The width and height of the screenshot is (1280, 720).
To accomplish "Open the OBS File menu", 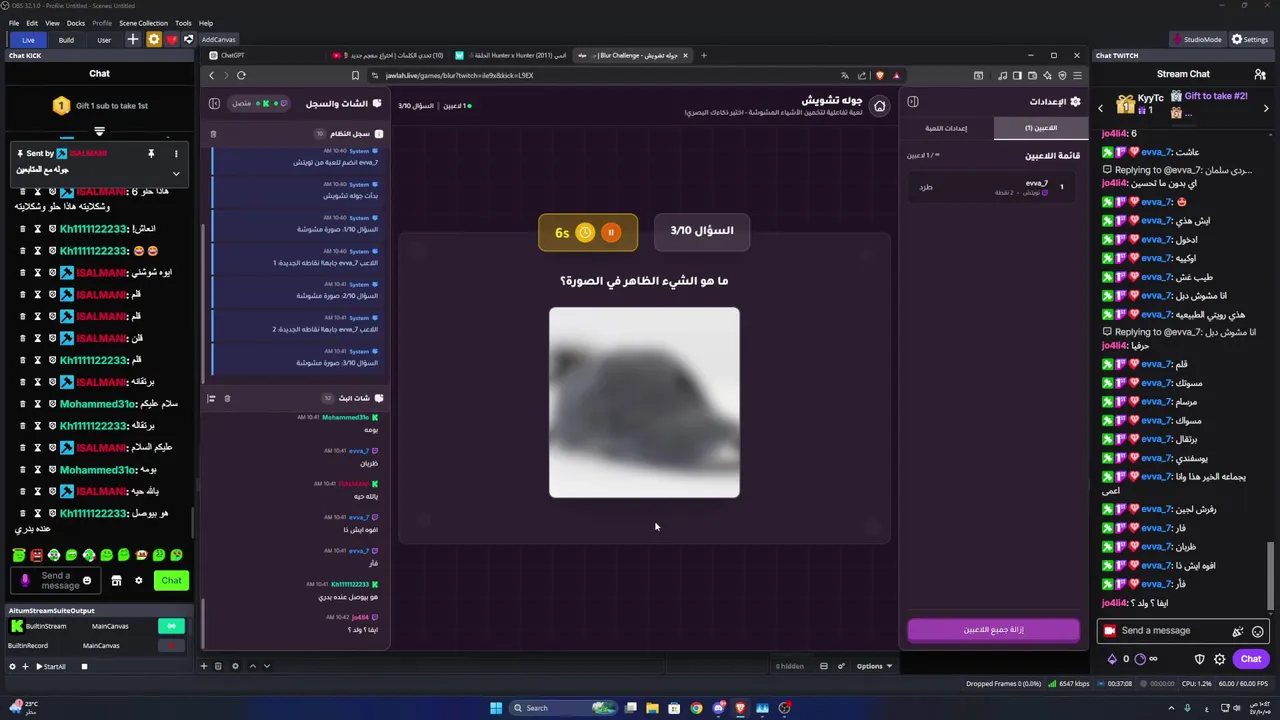I will click(x=14, y=23).
